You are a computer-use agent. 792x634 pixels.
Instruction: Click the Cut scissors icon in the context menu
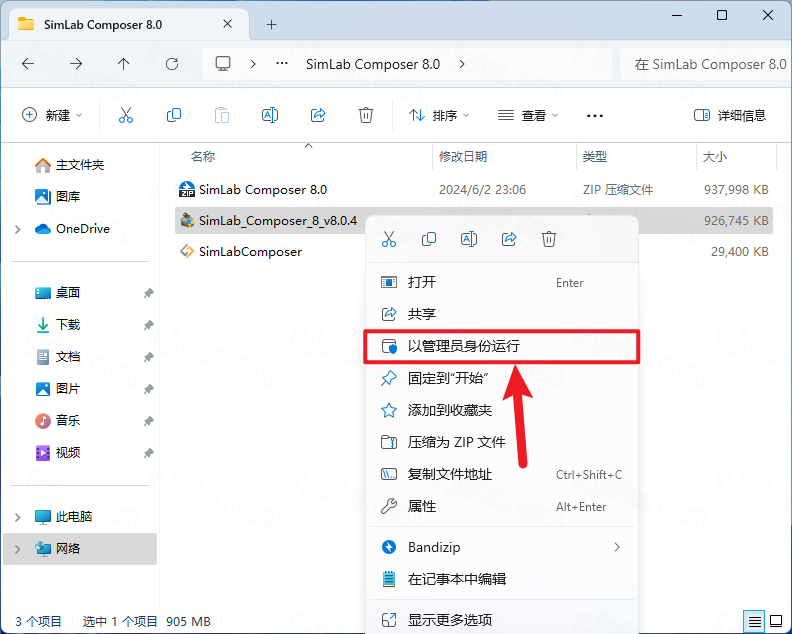click(389, 239)
